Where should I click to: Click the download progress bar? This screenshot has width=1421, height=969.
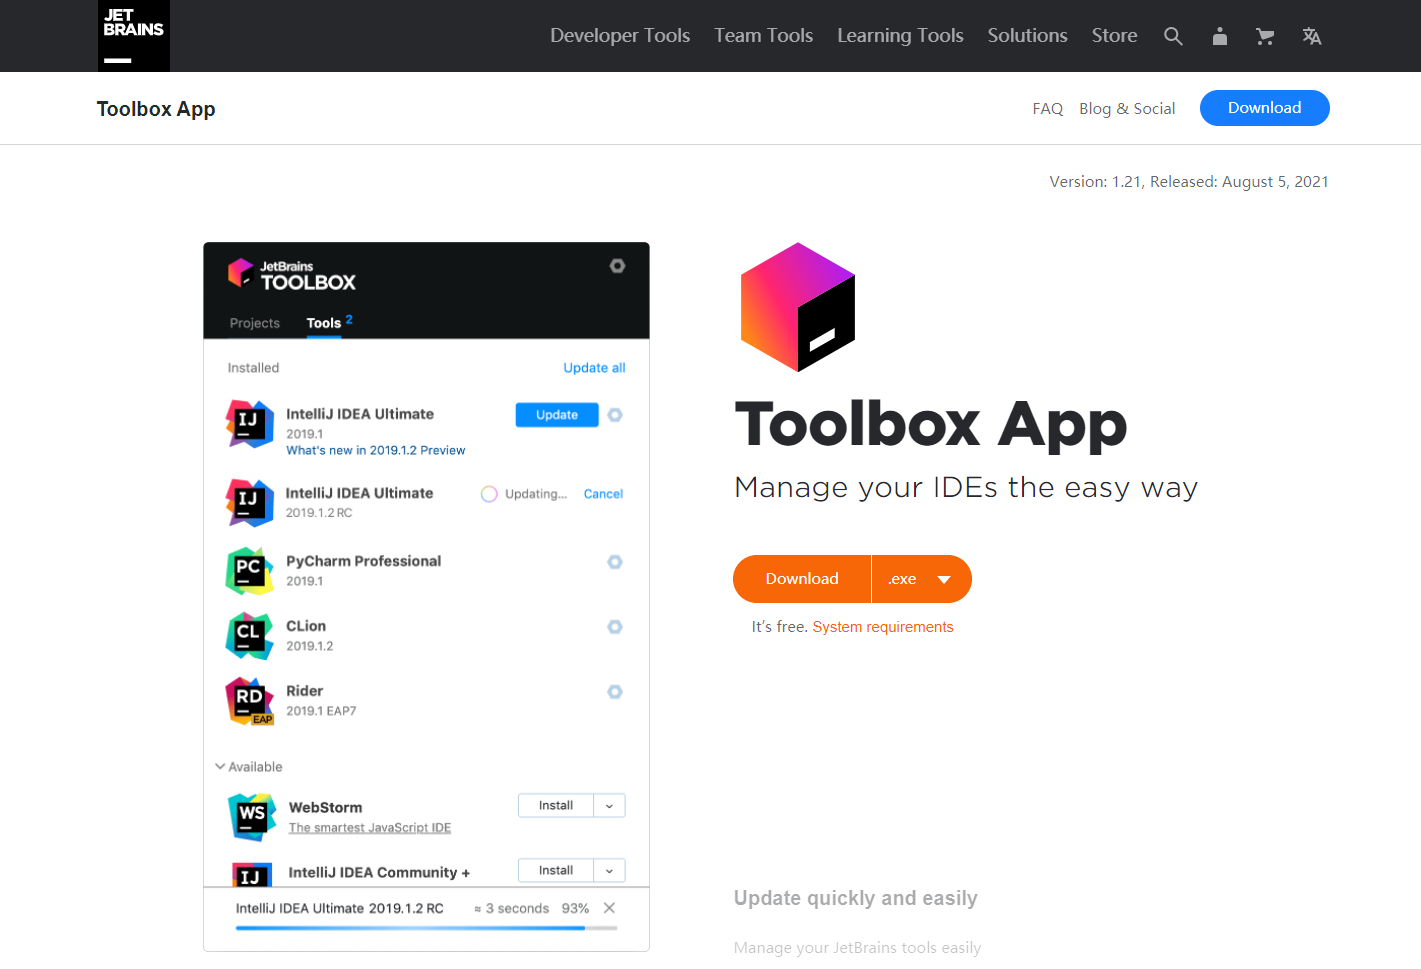click(426, 928)
